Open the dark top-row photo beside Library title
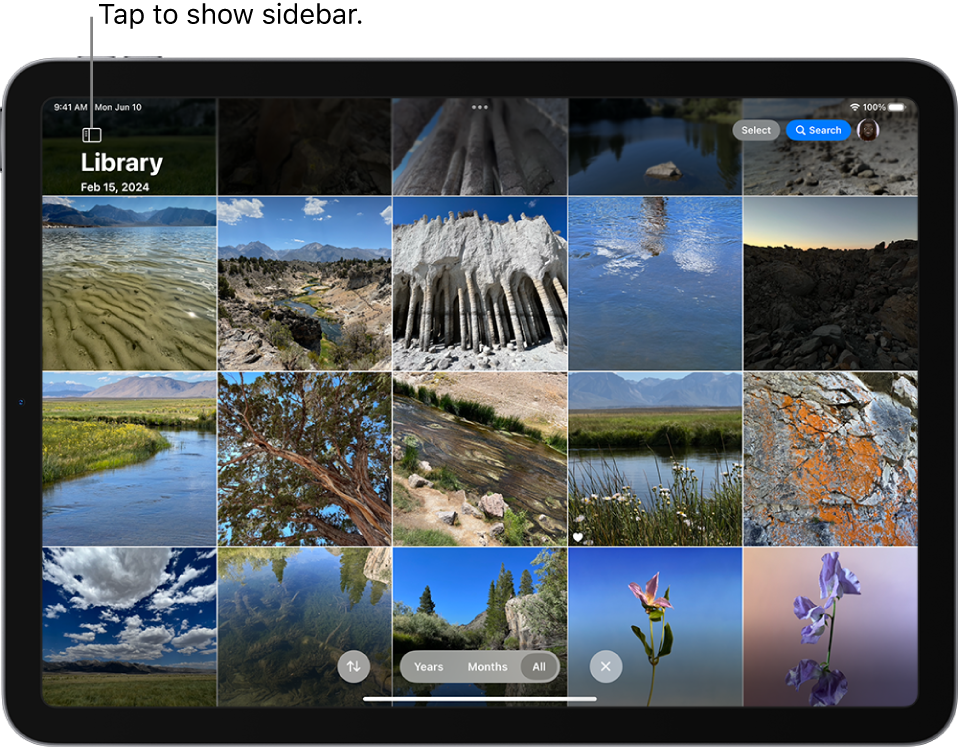Viewport: 958px width, 748px height. 304,147
